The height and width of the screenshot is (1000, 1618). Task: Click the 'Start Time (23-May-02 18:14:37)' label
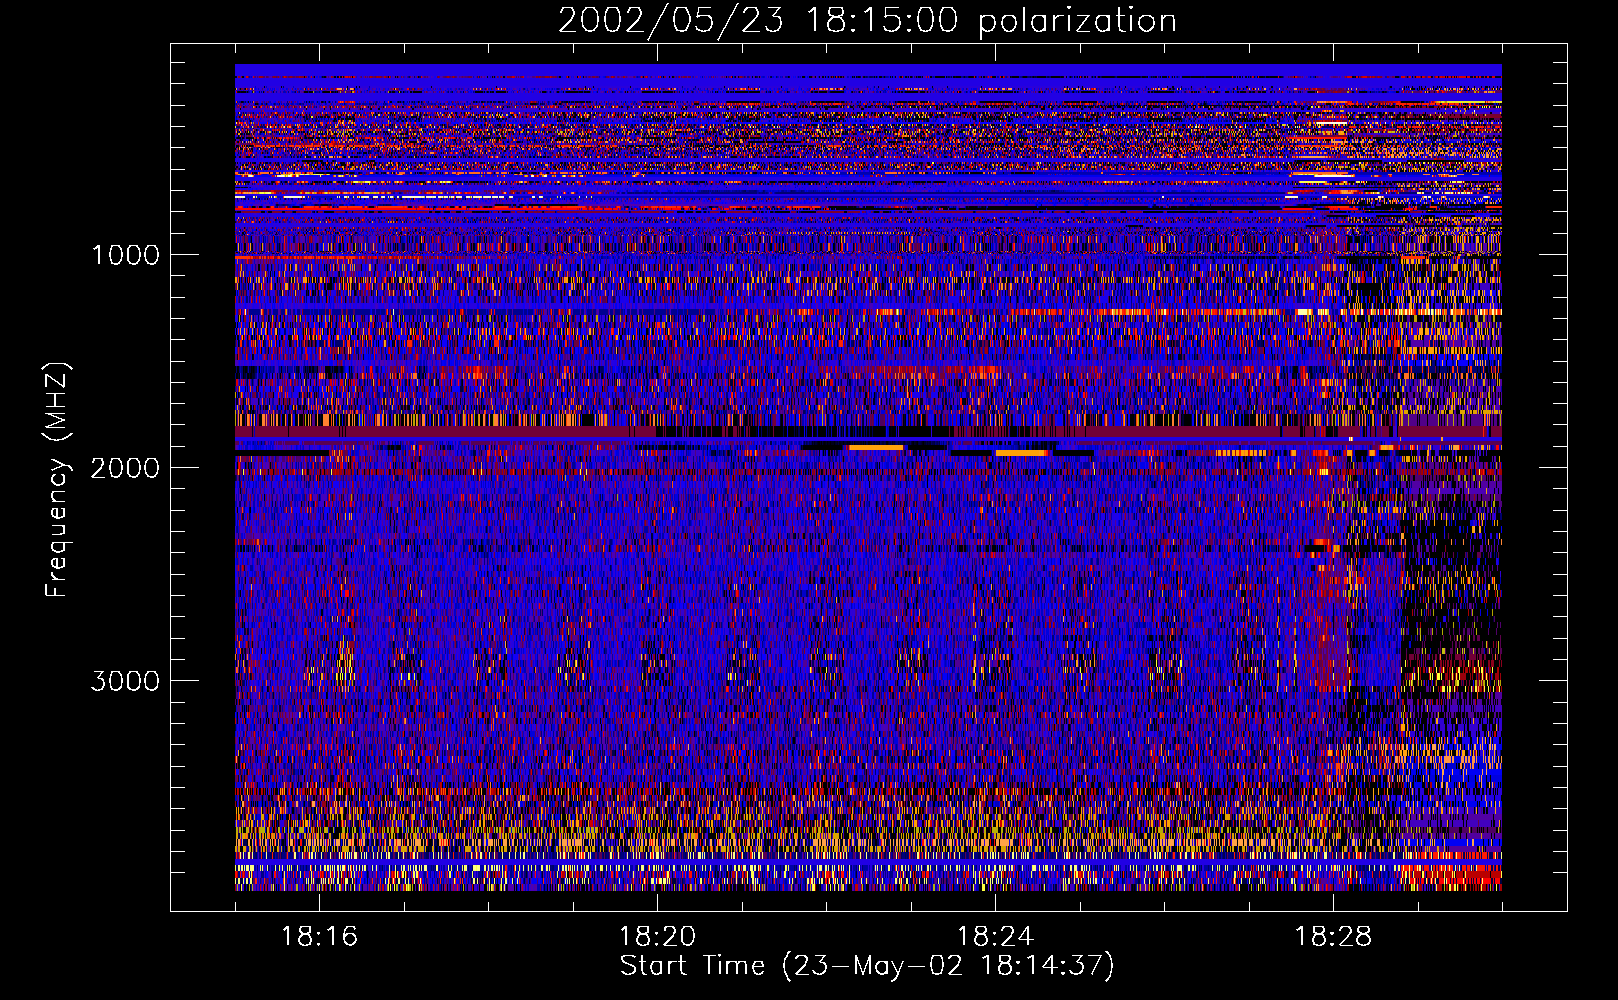click(x=867, y=966)
